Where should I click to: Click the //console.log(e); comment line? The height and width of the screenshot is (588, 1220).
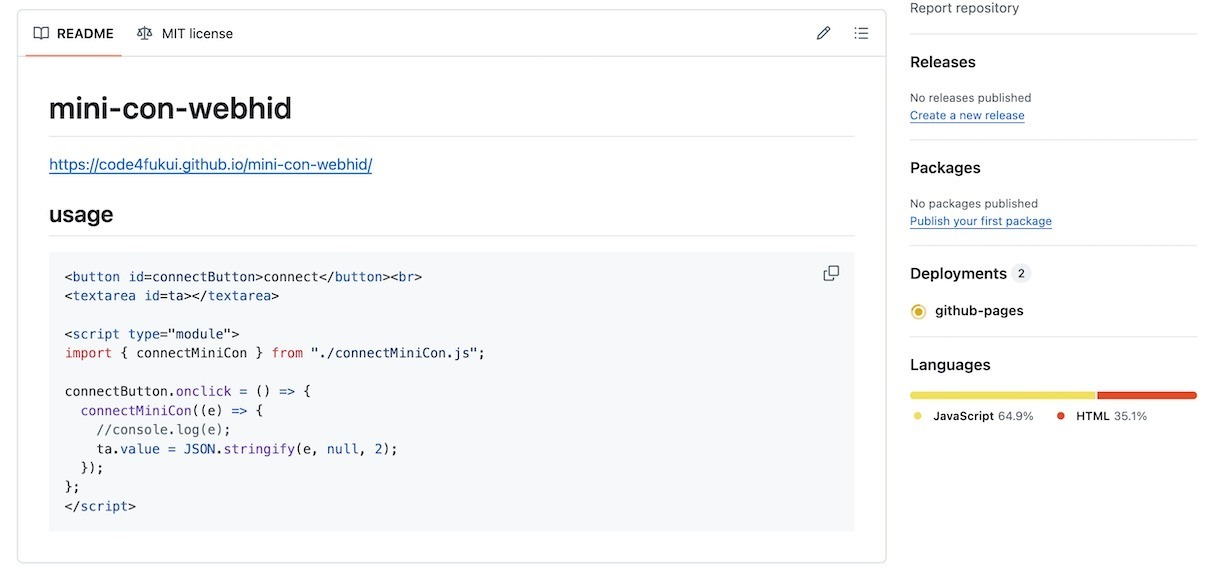click(x=163, y=430)
